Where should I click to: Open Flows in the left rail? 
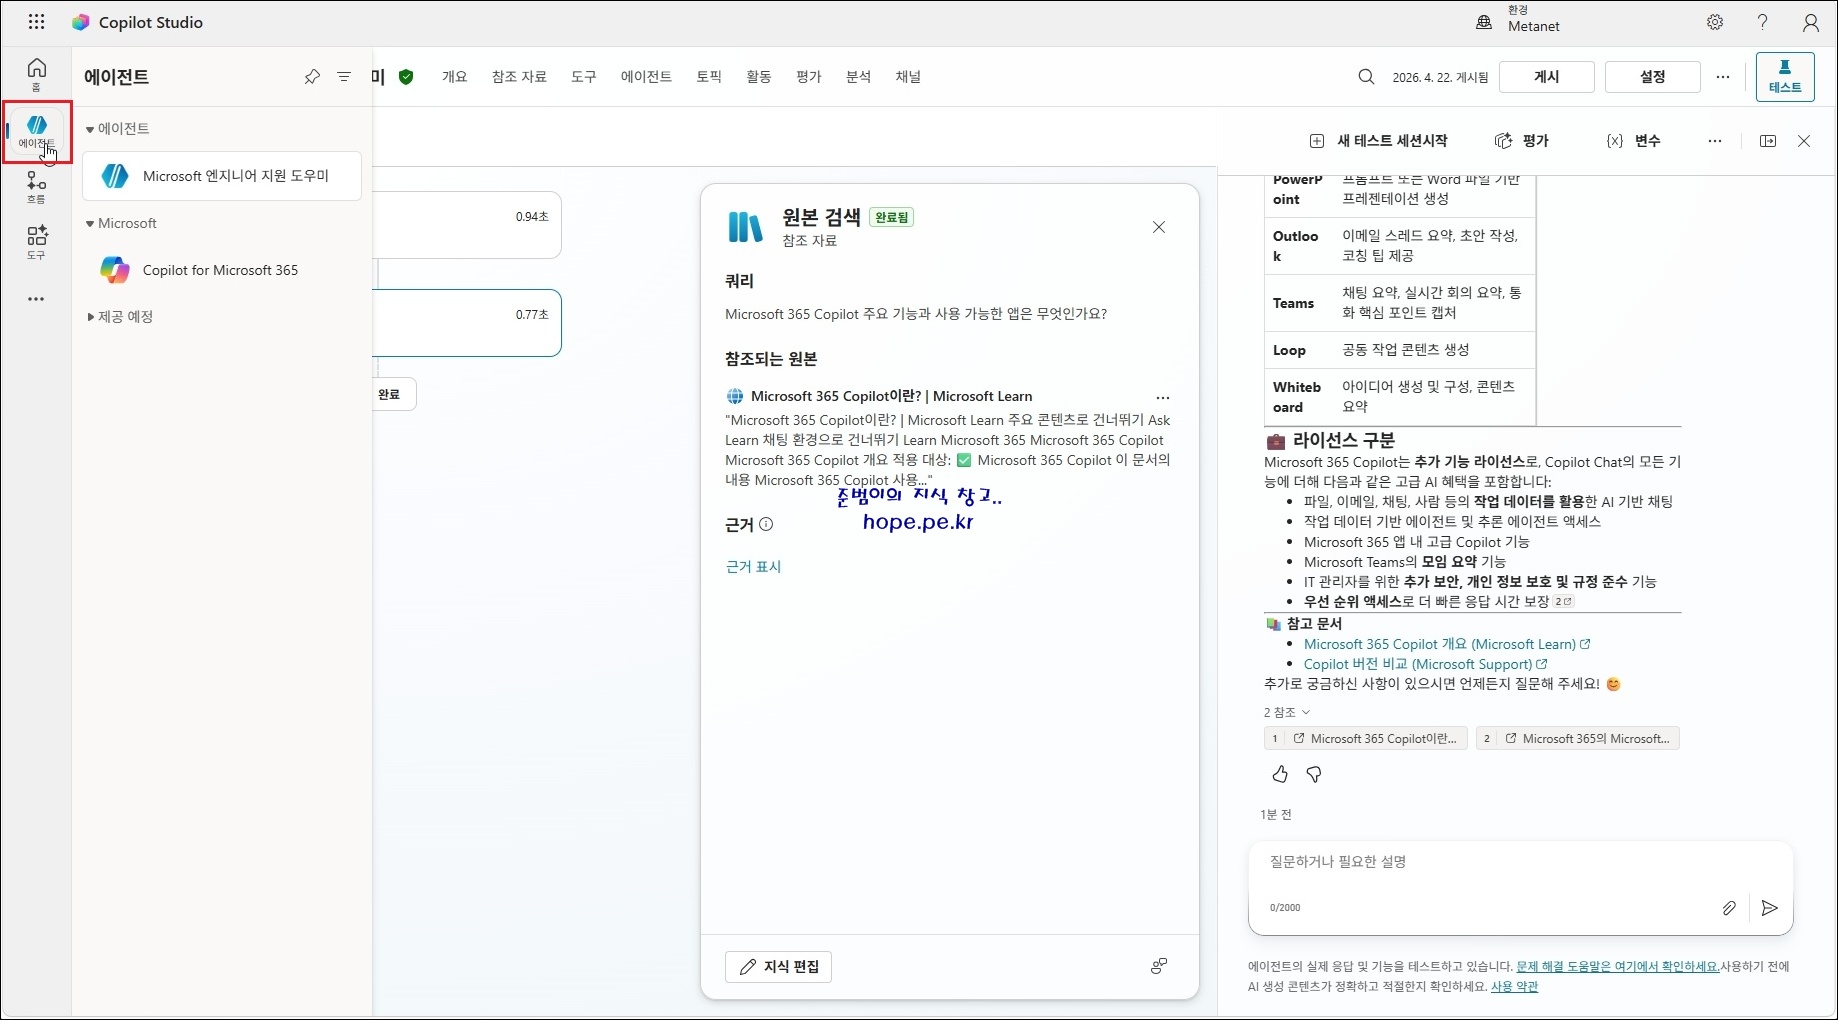pyautogui.click(x=36, y=187)
